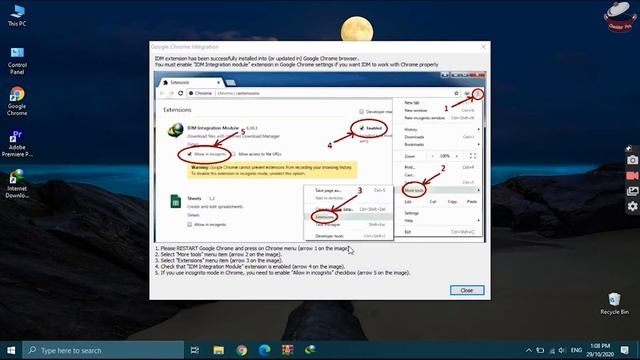This screenshot has height=360, width=640.
Task: Click the sync tray icon beside the network icon
Action: 540,351
